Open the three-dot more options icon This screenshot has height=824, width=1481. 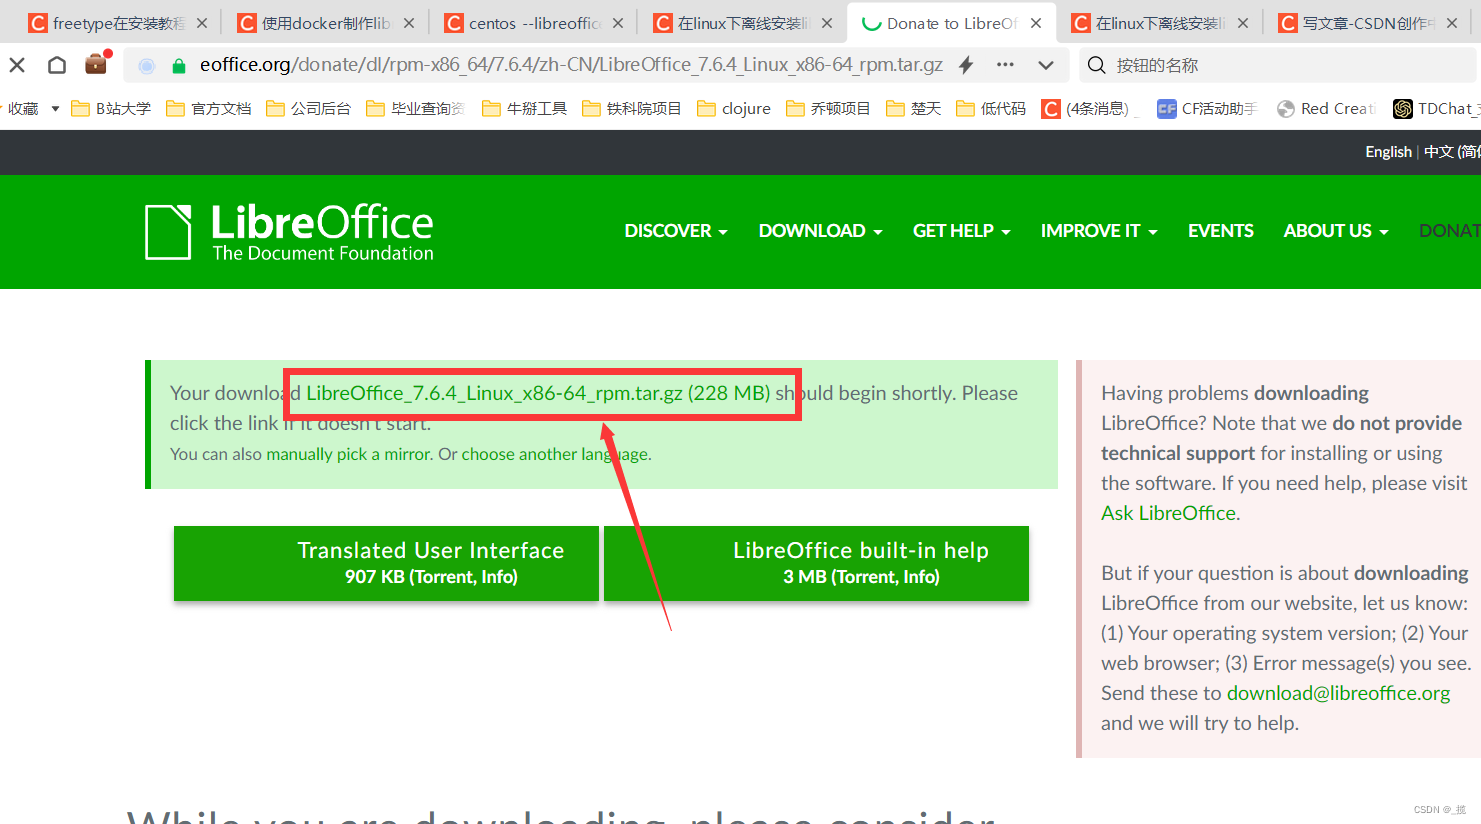(x=1004, y=64)
